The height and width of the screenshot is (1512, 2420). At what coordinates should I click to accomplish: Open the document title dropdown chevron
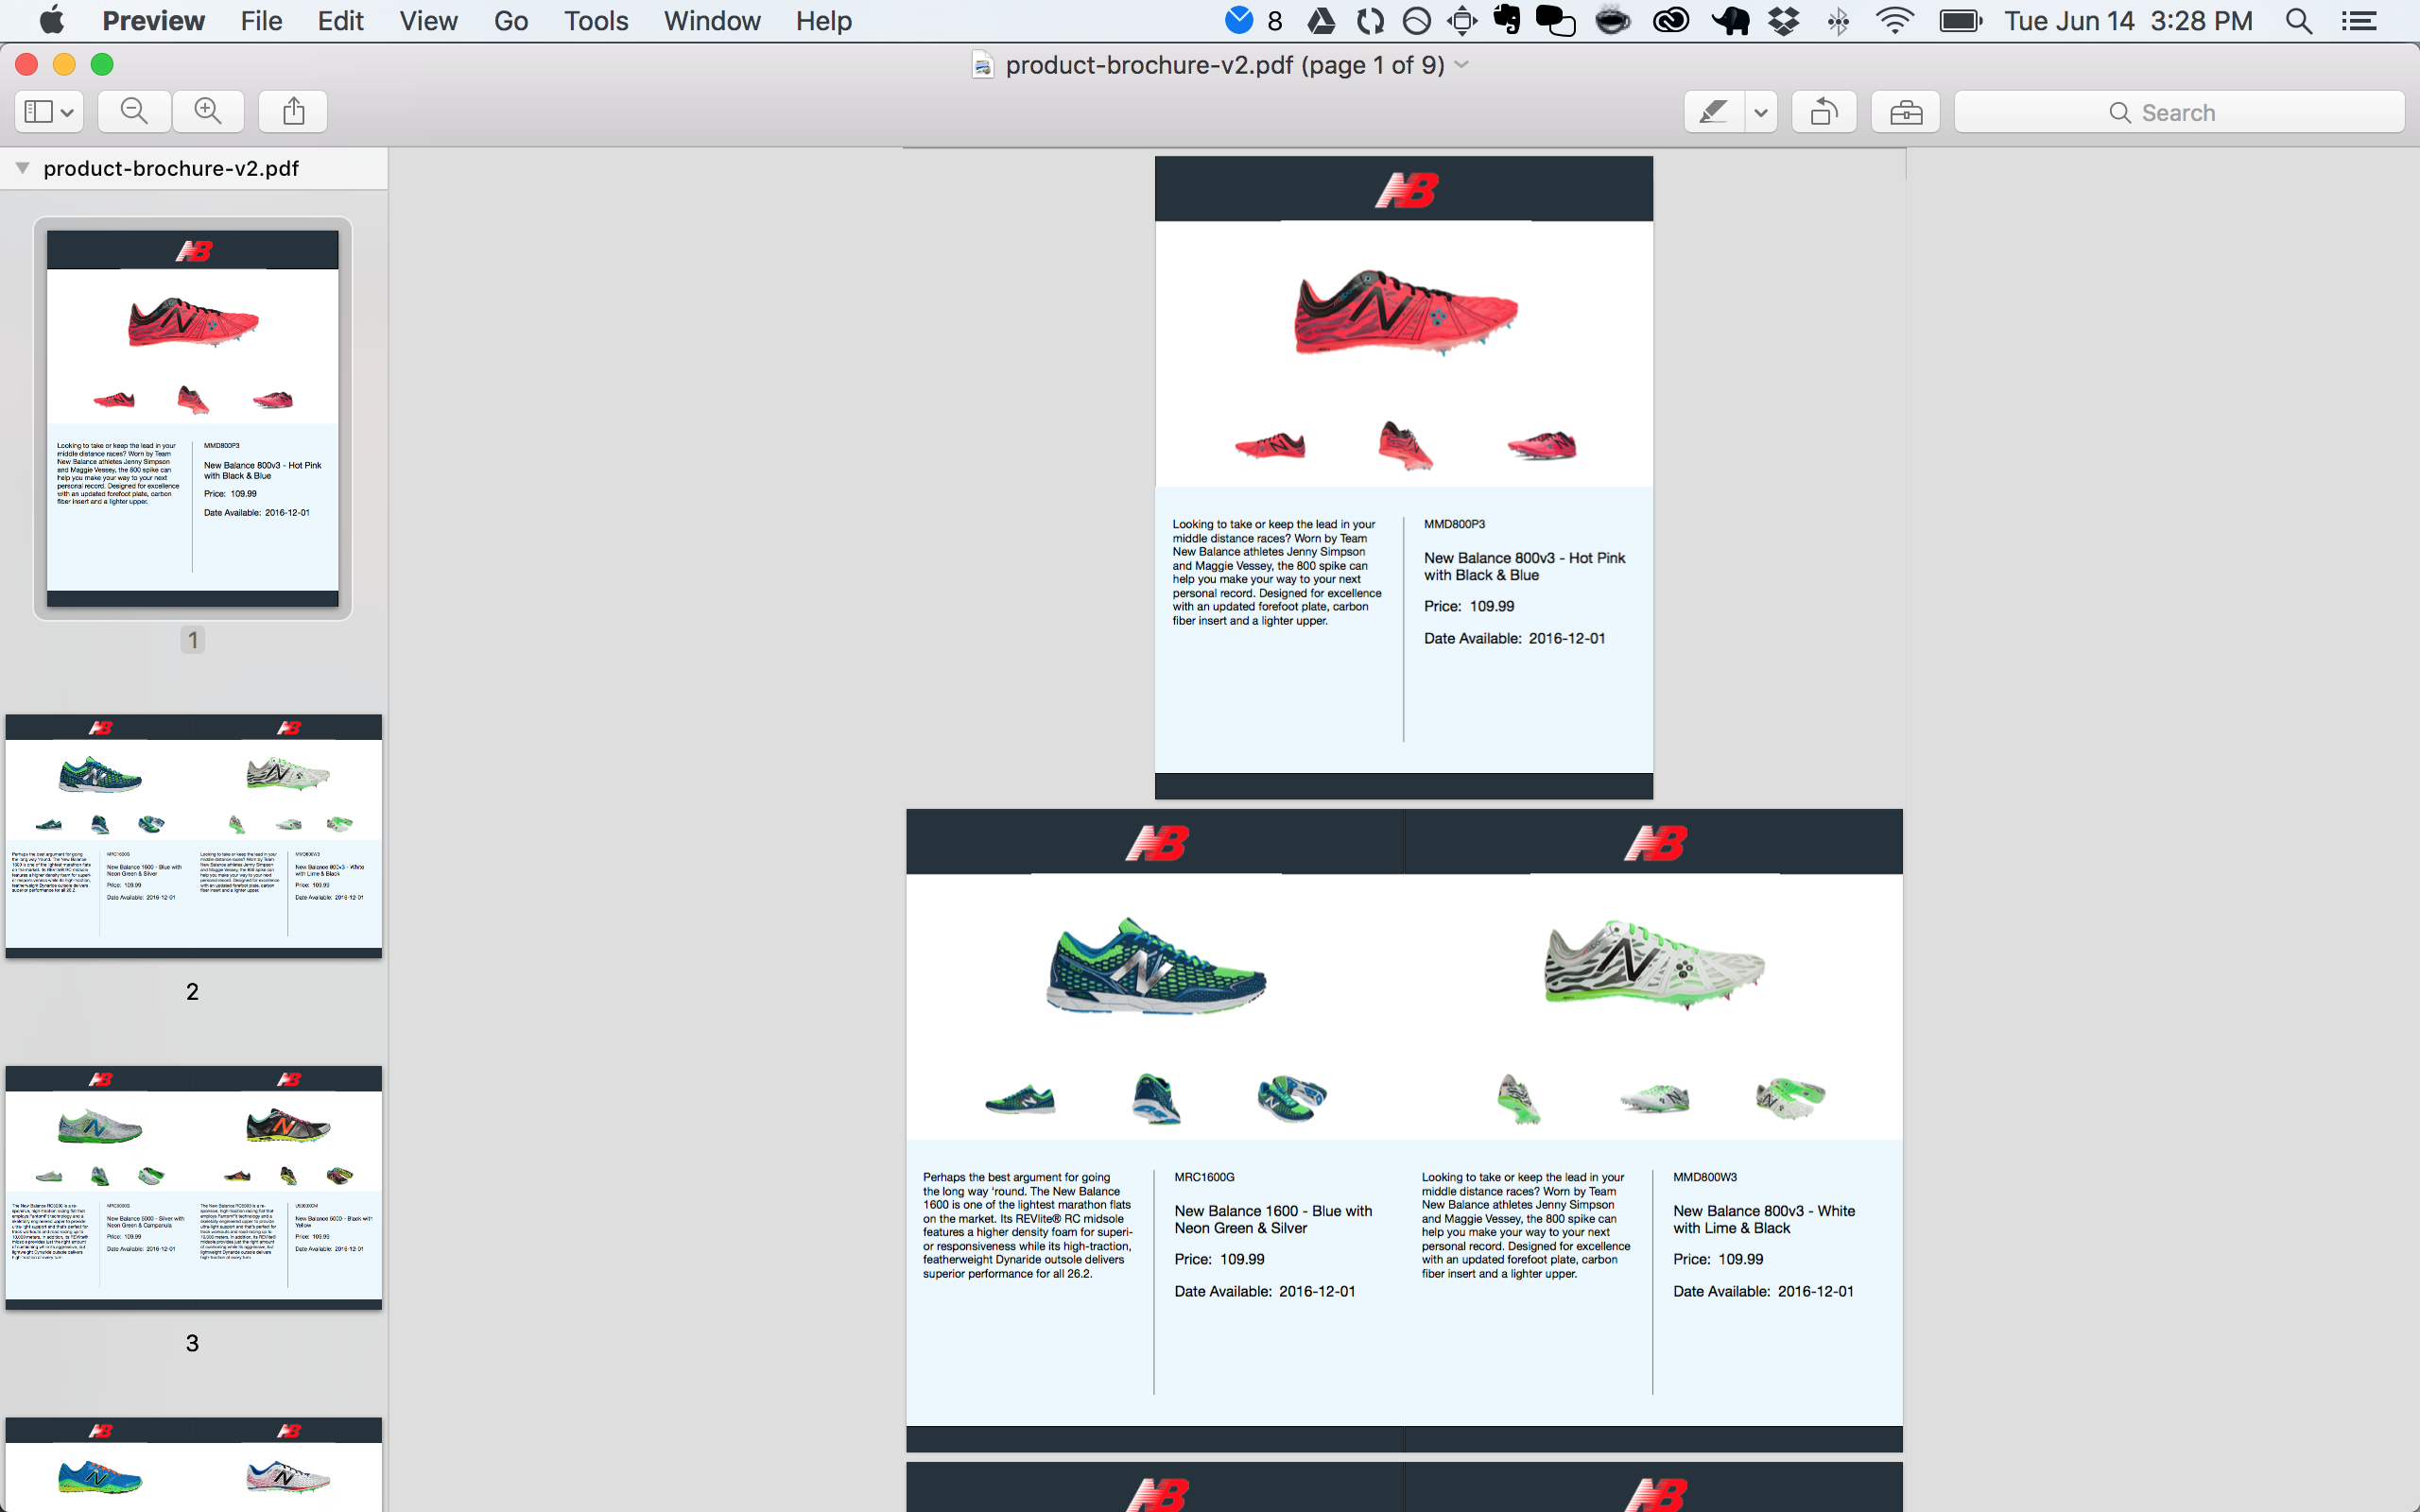[x=1461, y=65]
